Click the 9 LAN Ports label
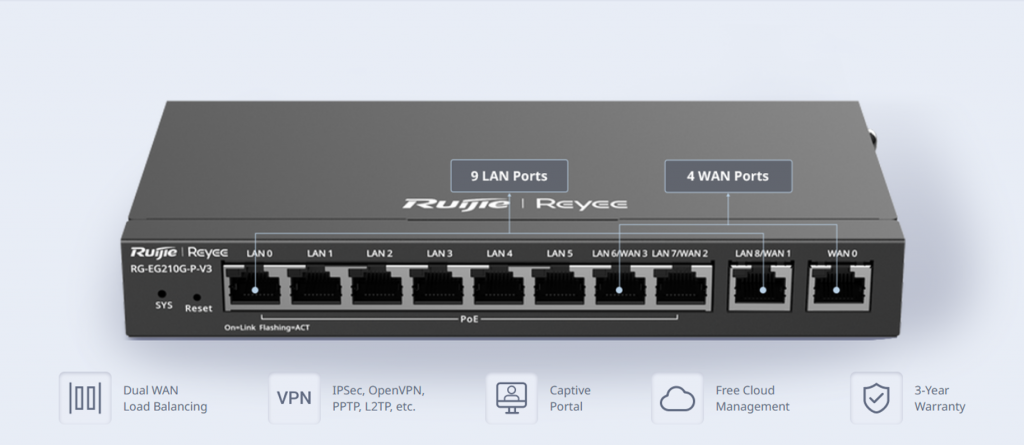Image resolution: width=1024 pixels, height=445 pixels. 509,176
